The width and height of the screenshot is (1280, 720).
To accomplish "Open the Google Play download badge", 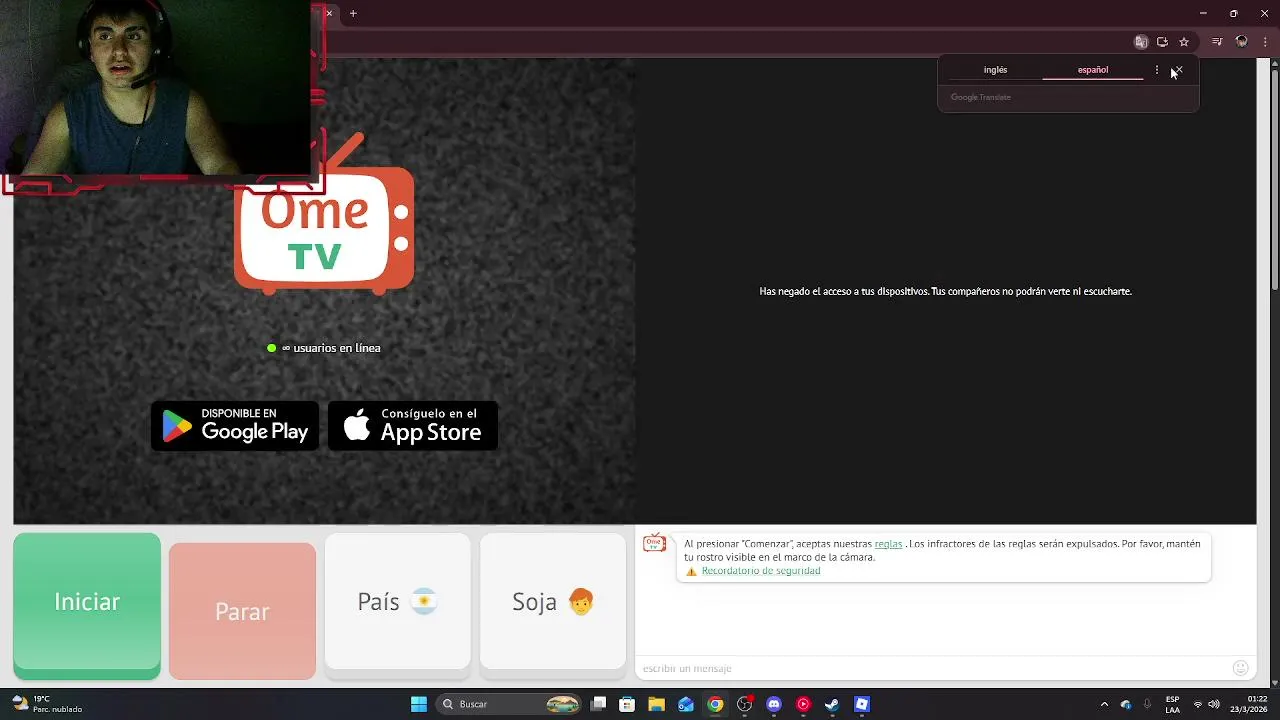I will 235,426.
